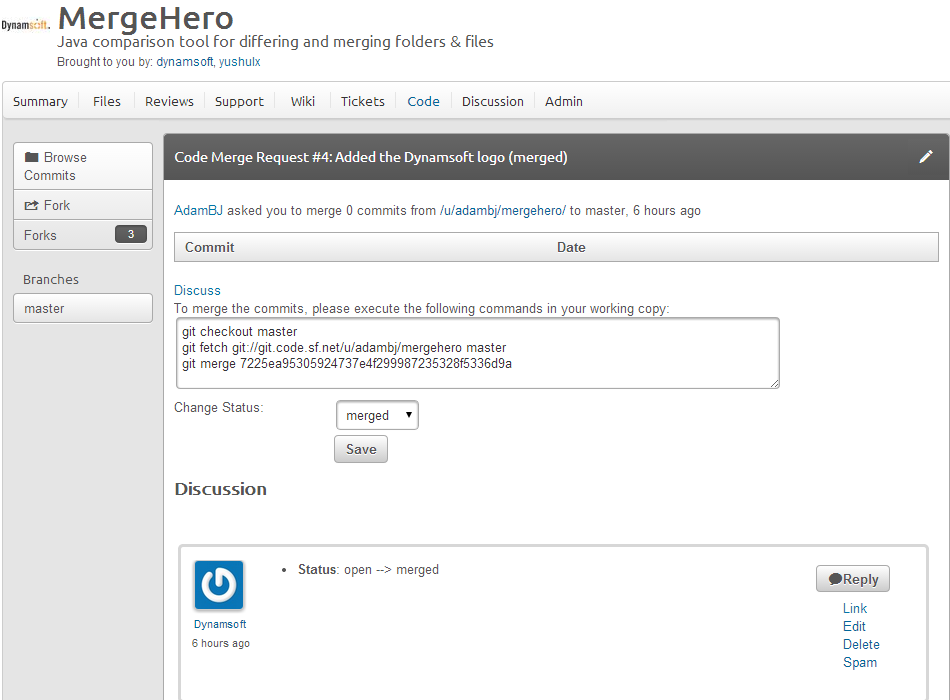Viewport: 950px width, 700px height.
Task: Select the master branch in sidebar
Action: pos(82,308)
